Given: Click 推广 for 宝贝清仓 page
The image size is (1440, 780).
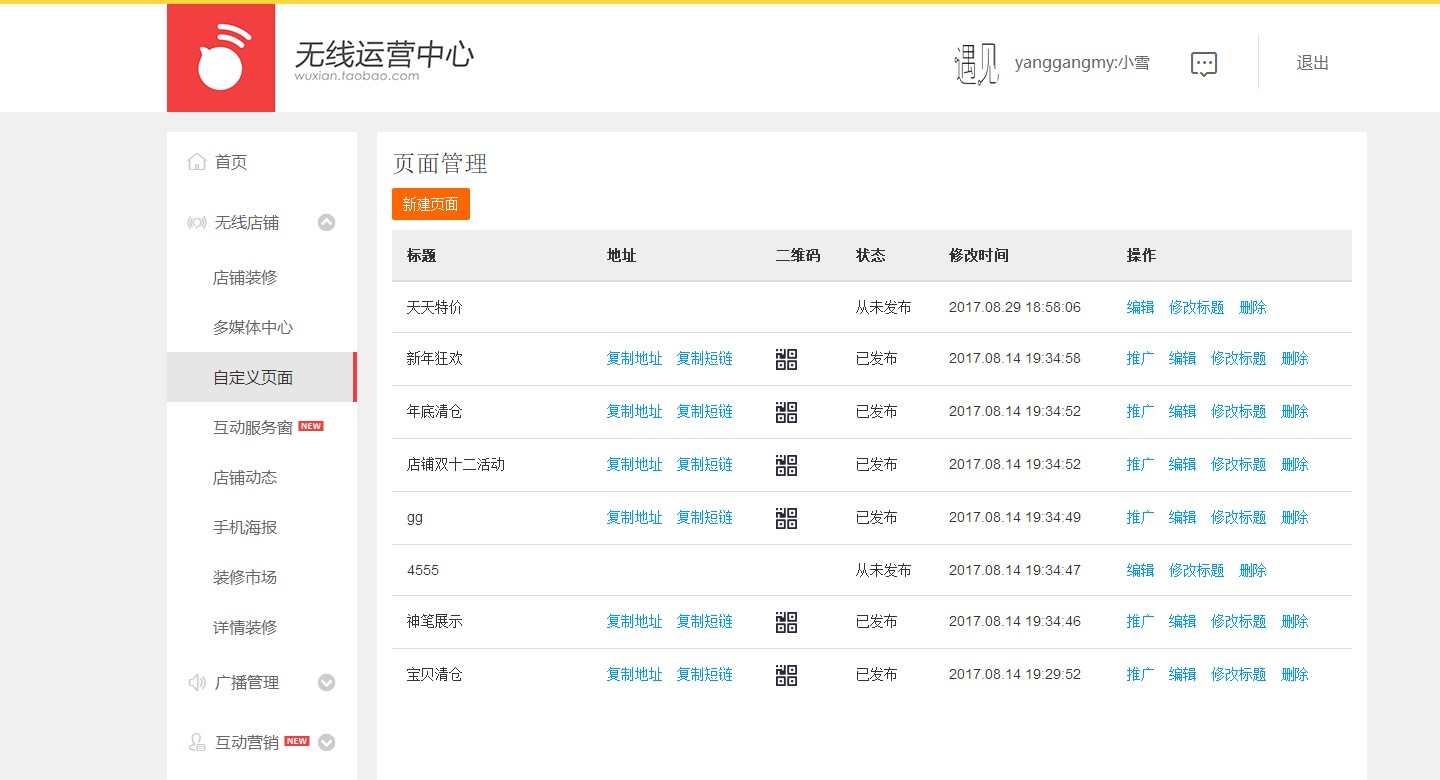Looking at the screenshot, I should pos(1140,675).
